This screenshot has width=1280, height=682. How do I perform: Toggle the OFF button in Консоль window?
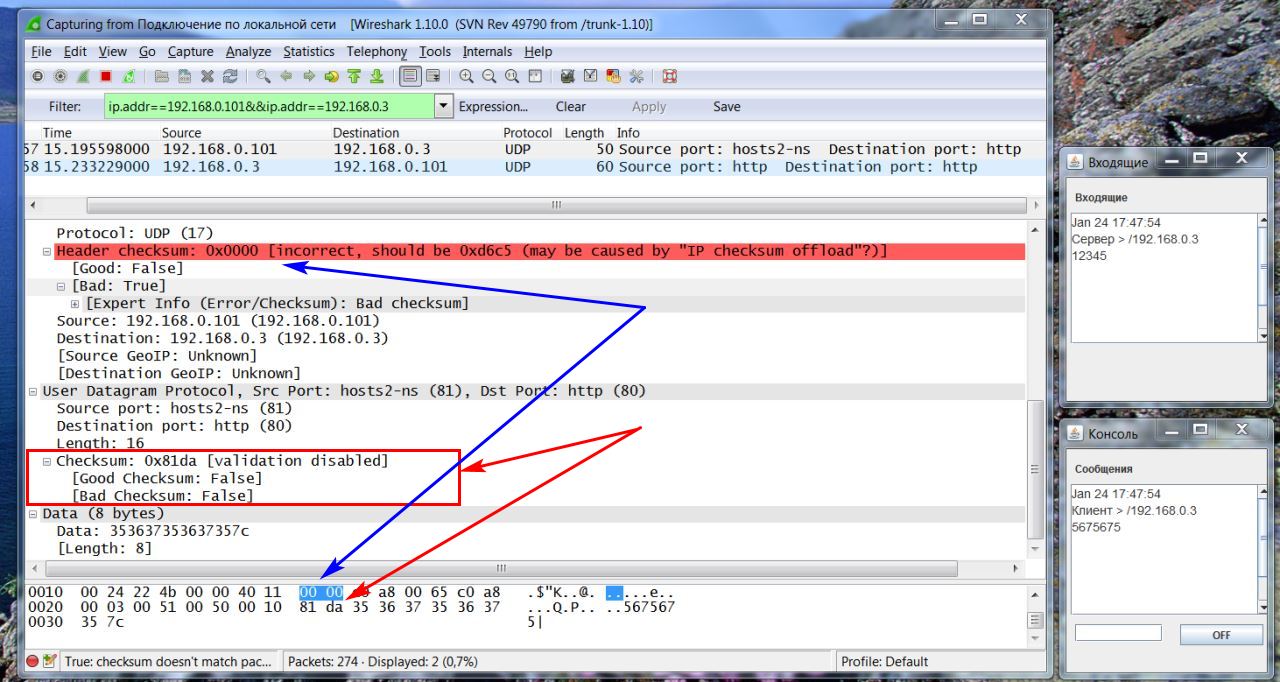[x=1221, y=635]
